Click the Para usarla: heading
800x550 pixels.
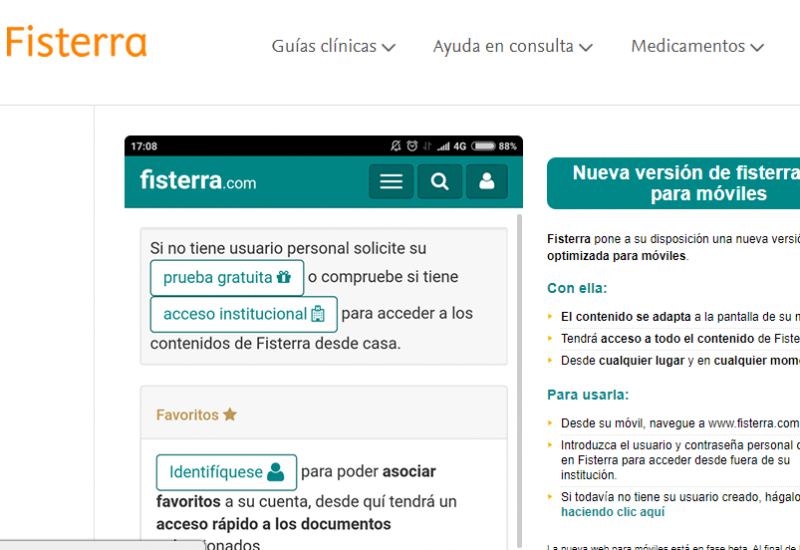[588, 395]
